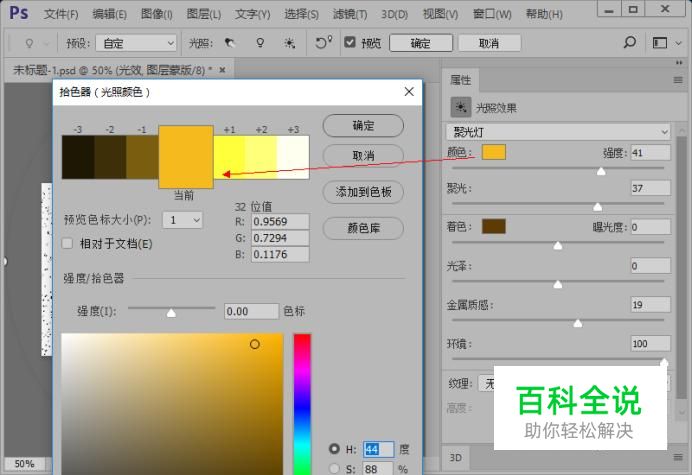Open the 预设 自定 preset dropdown
692x475 pixels.
[136, 43]
